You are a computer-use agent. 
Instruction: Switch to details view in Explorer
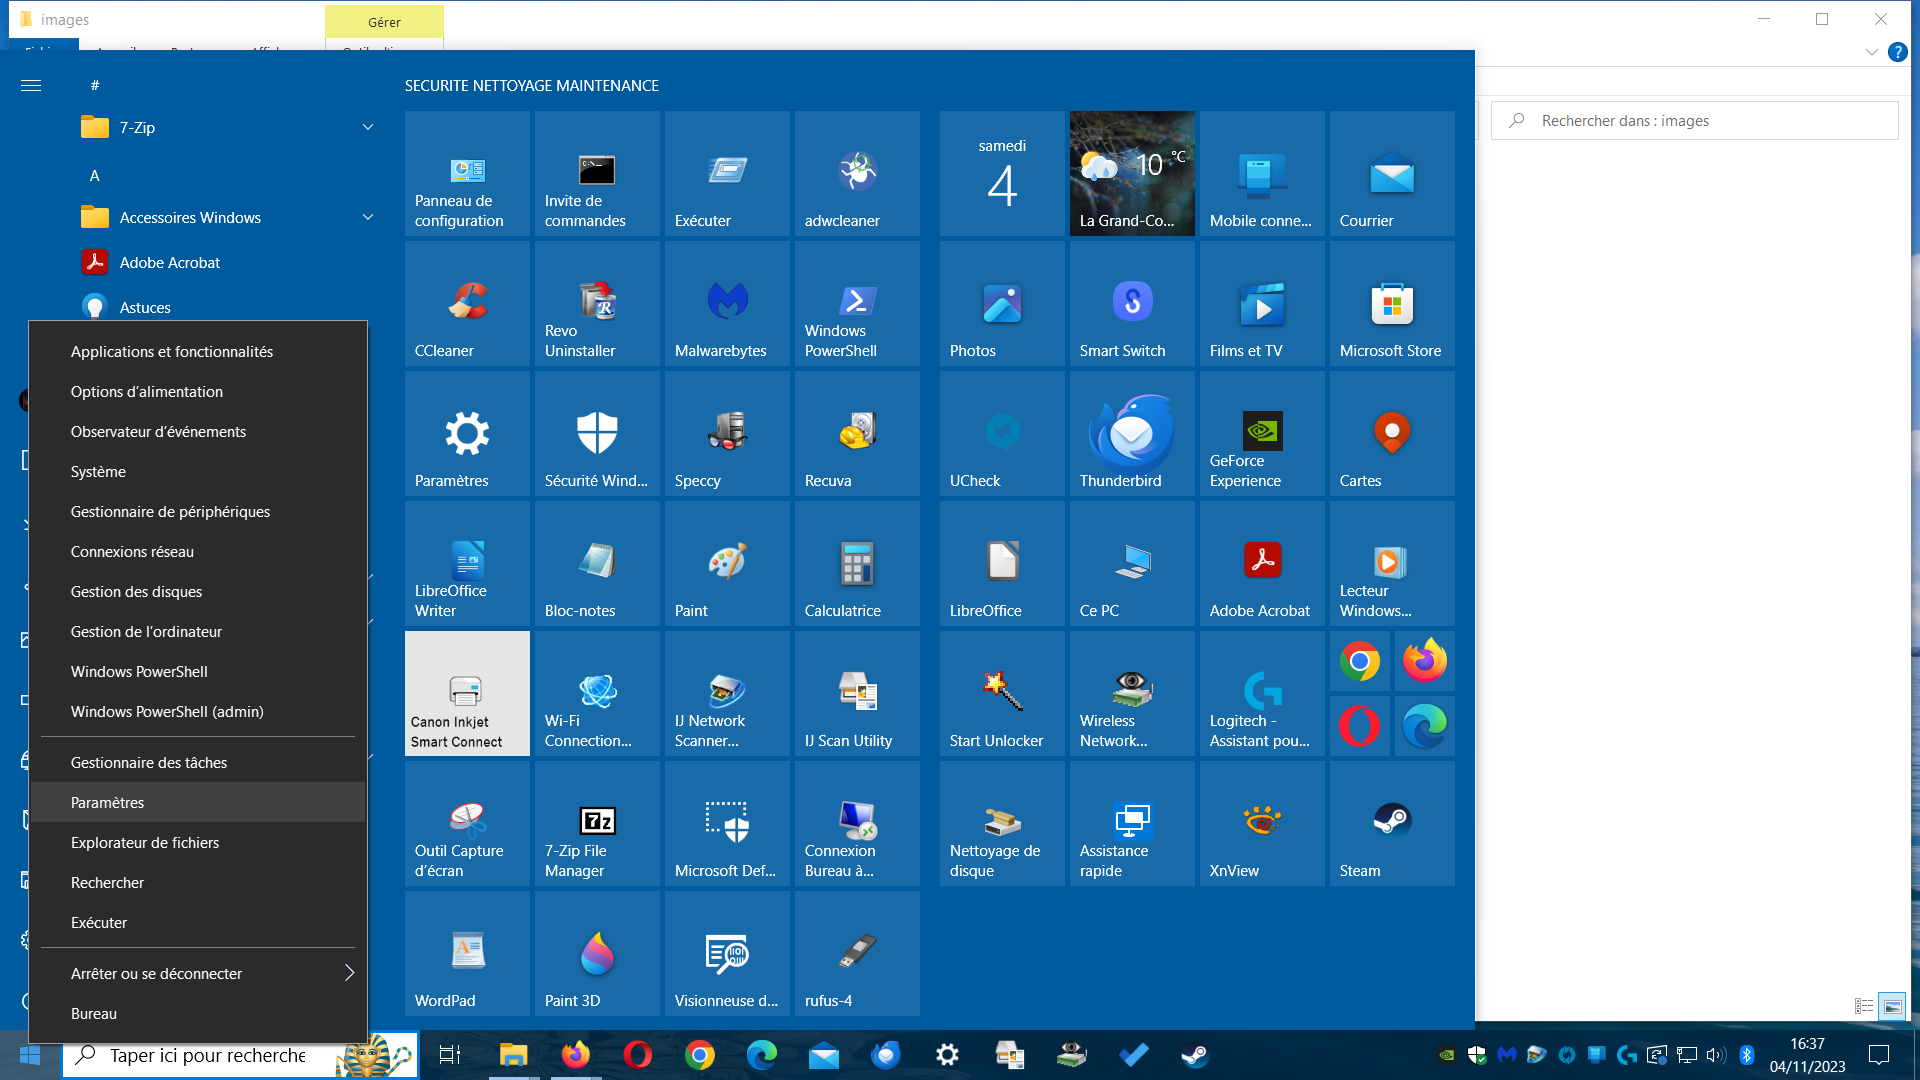[x=1864, y=1007]
